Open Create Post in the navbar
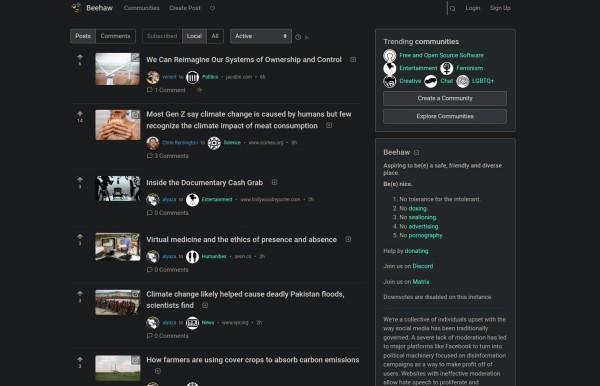600x386 pixels. coord(184,8)
